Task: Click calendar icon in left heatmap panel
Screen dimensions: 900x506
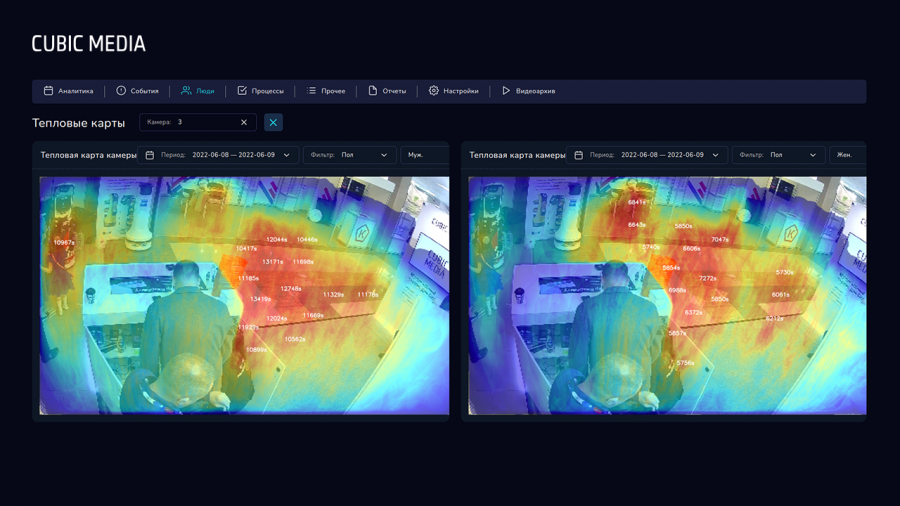Action: click(150, 156)
